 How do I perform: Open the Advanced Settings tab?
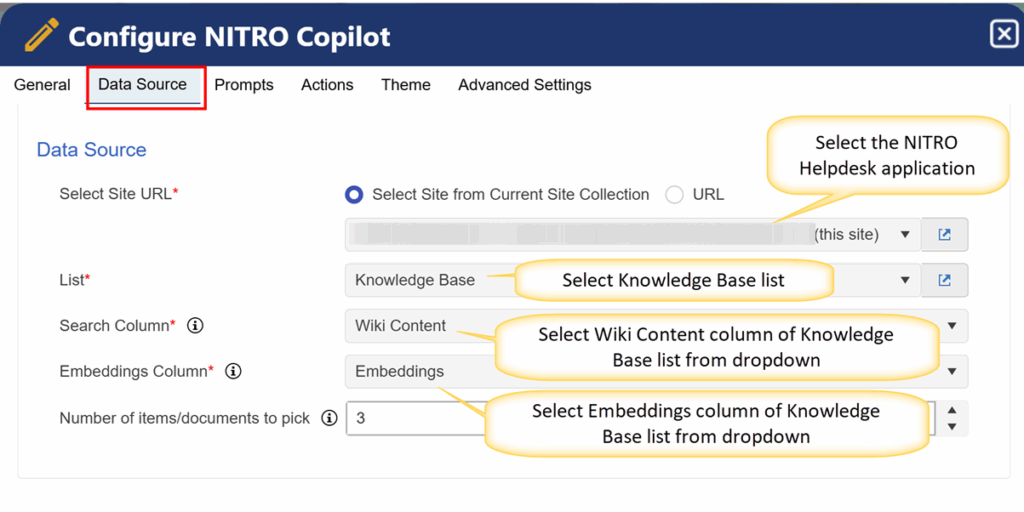525,85
